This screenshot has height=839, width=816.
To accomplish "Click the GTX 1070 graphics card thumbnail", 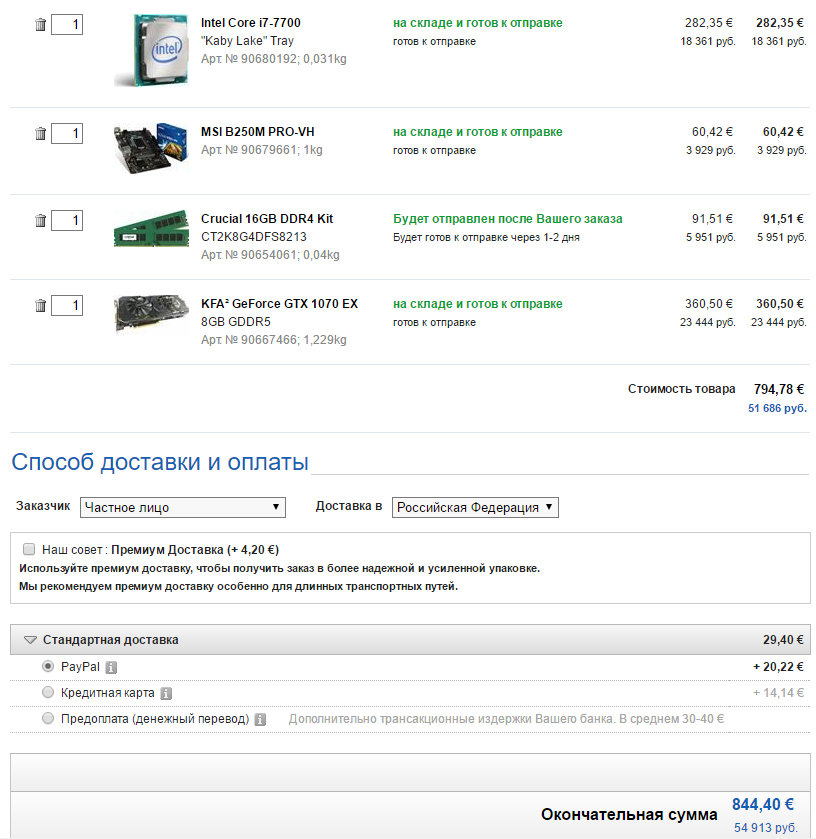I will coord(151,313).
